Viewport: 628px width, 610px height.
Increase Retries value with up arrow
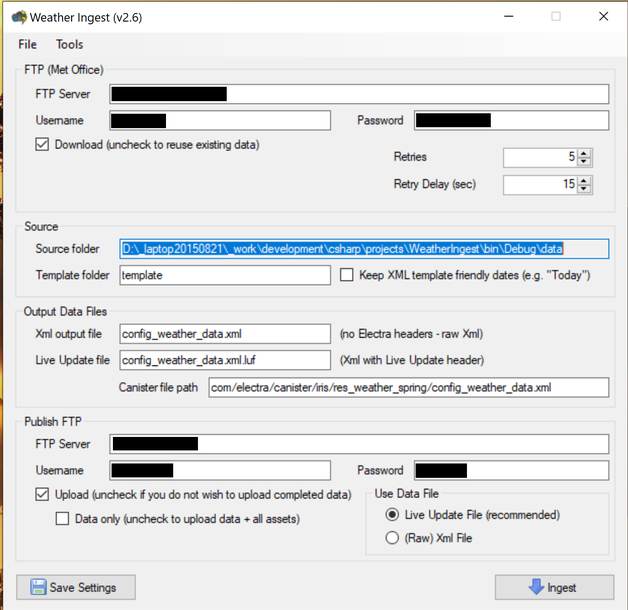(585, 153)
